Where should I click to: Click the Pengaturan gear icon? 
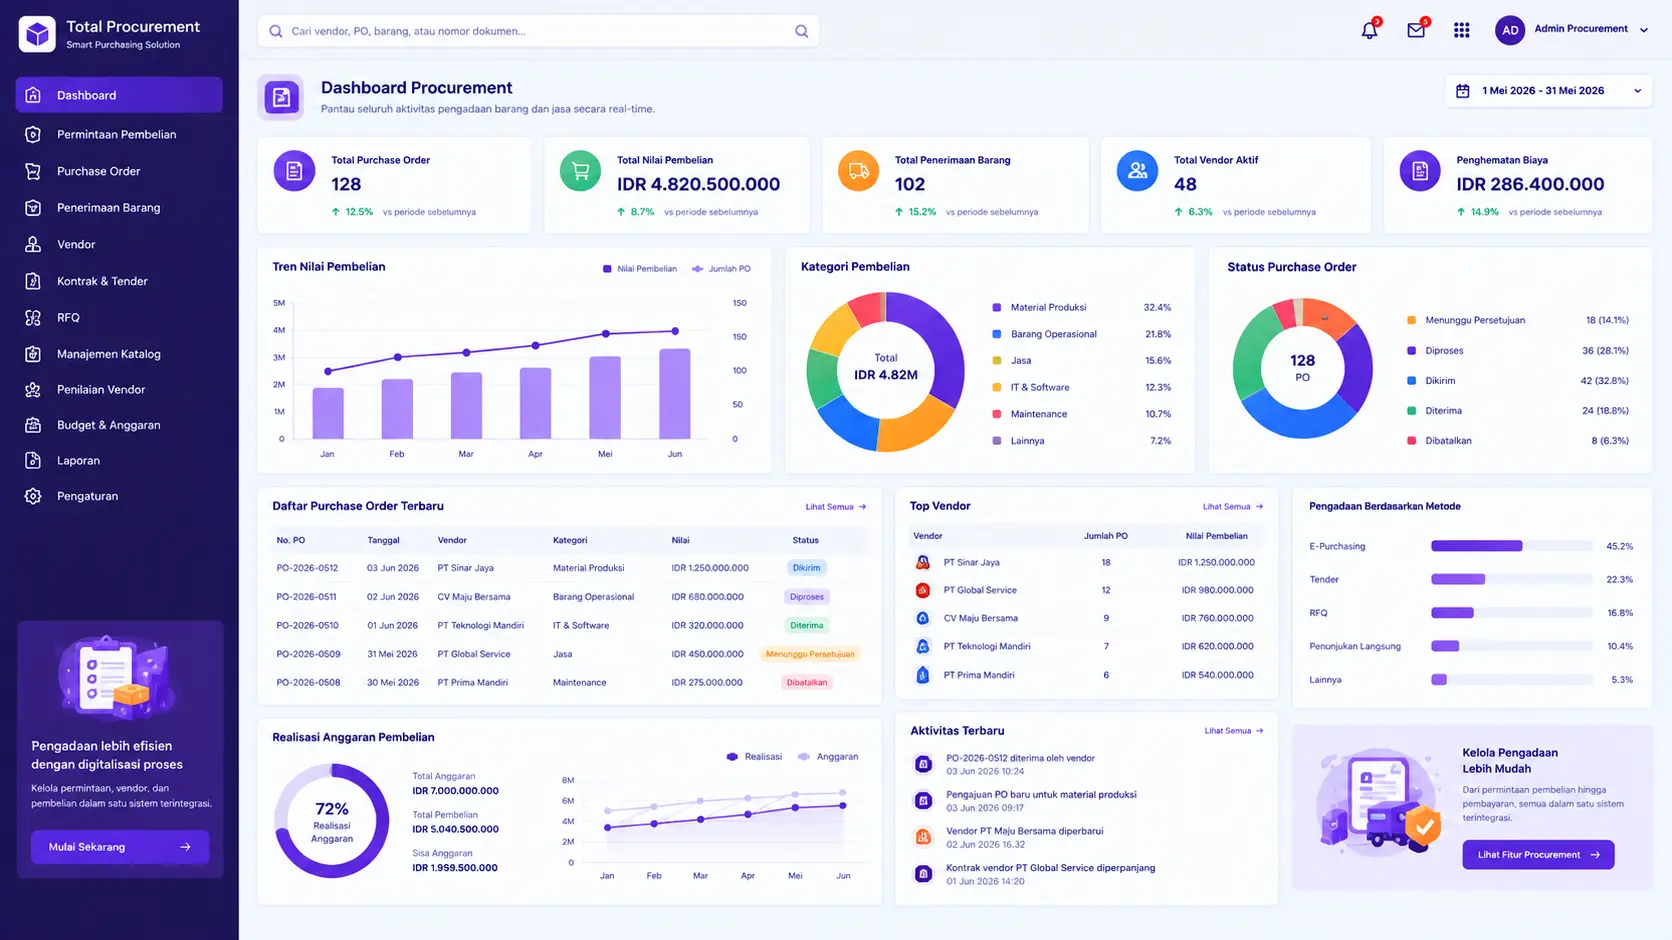[33, 496]
